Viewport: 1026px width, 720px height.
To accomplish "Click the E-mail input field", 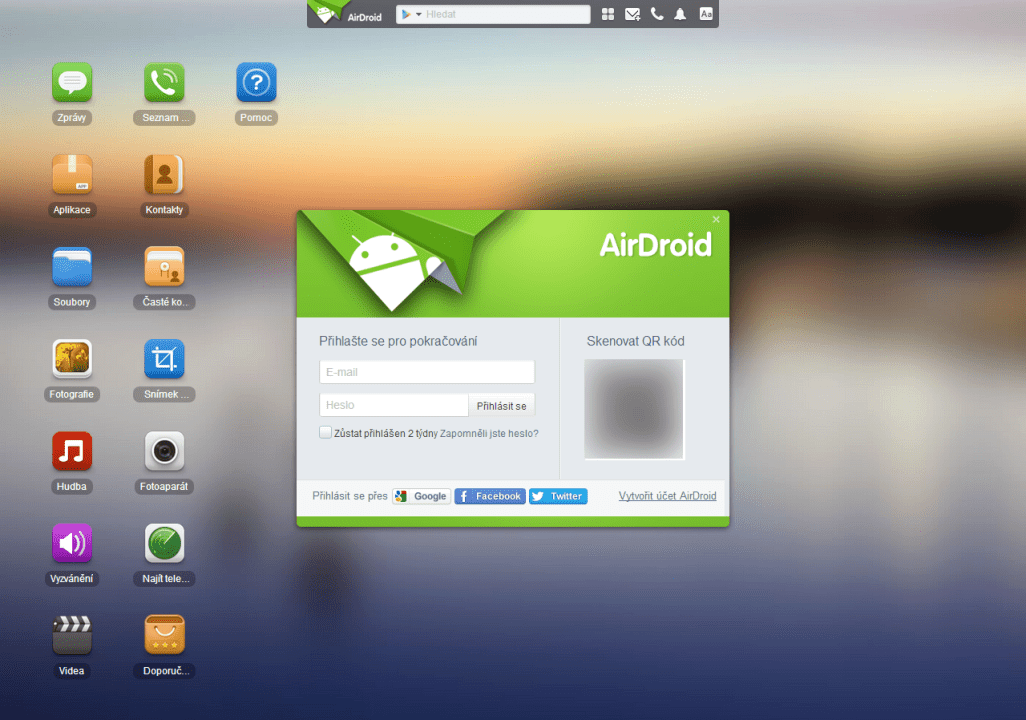I will tap(427, 372).
